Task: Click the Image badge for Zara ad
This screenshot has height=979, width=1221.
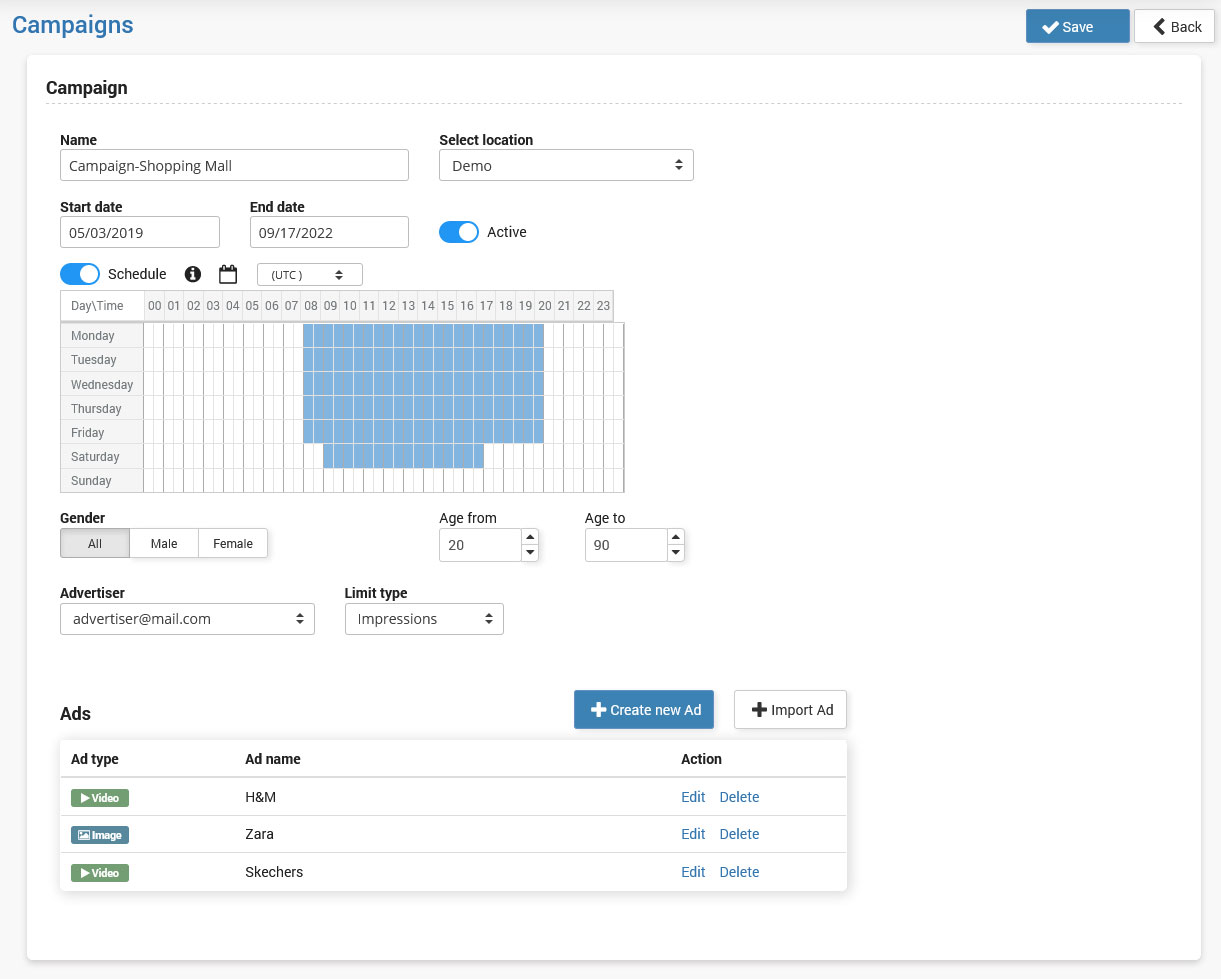Action: coord(100,835)
